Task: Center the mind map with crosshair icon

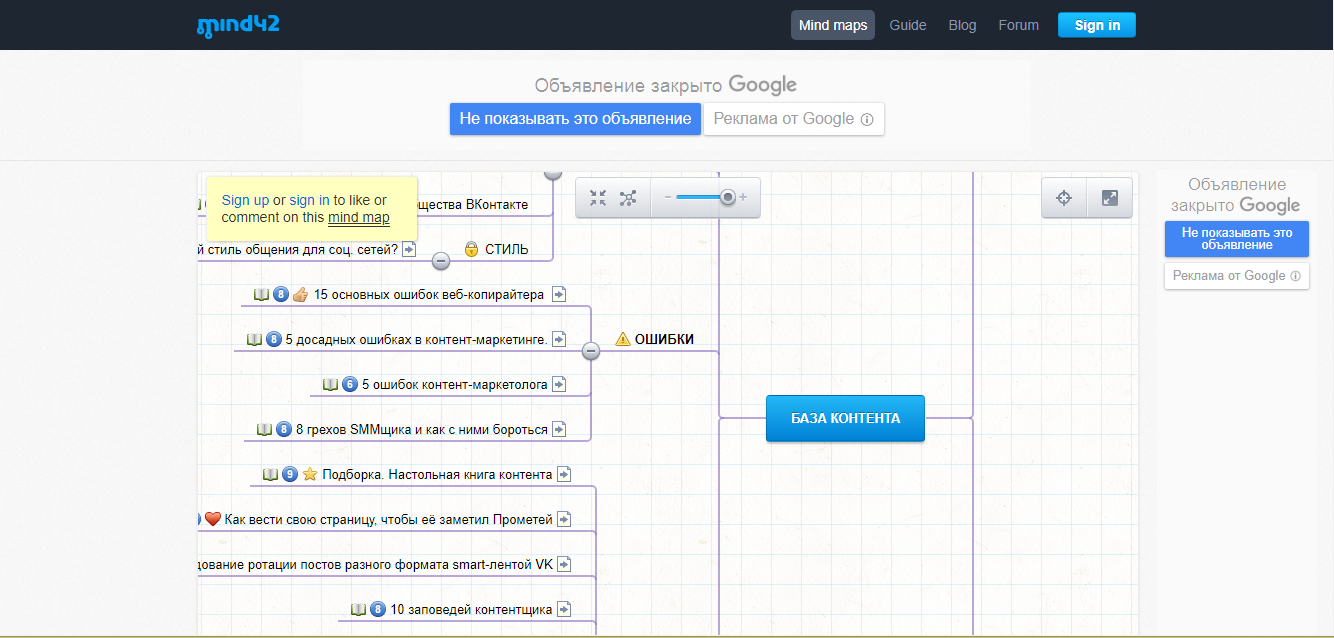Action: click(x=1064, y=198)
